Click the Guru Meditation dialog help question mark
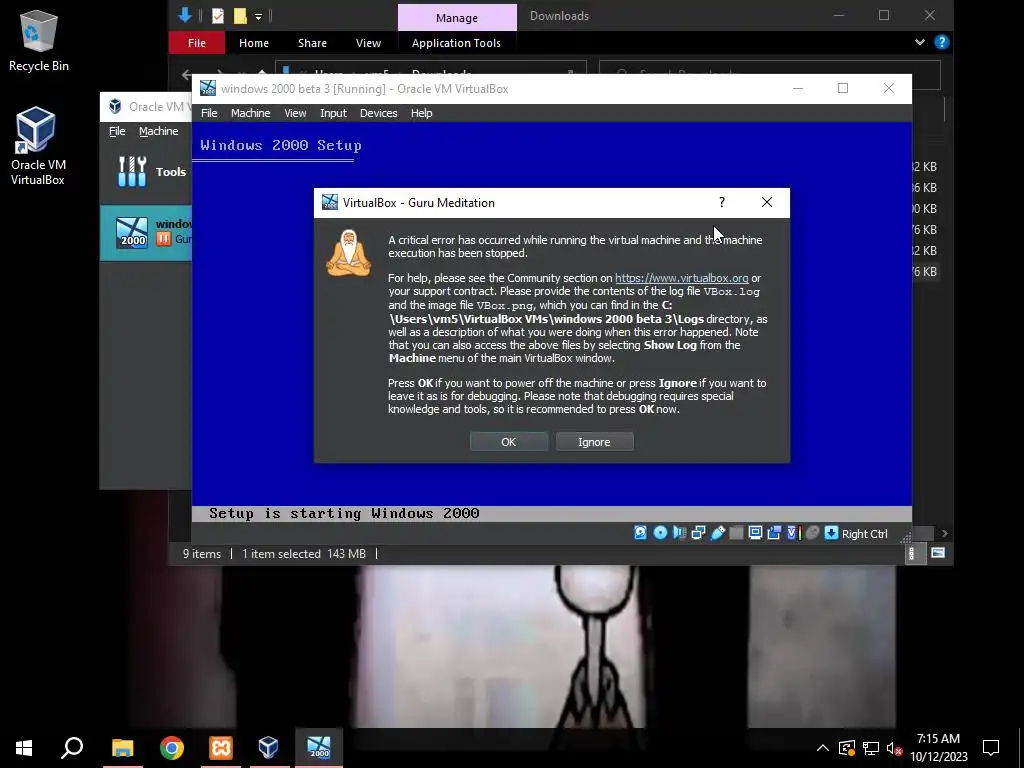Screen dimensions: 1024x768 (722, 202)
